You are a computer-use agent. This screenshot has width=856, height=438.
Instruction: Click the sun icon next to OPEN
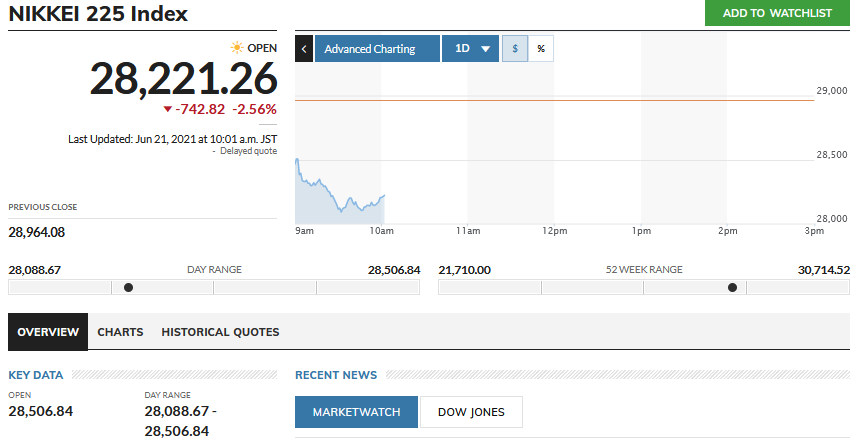tap(237, 48)
